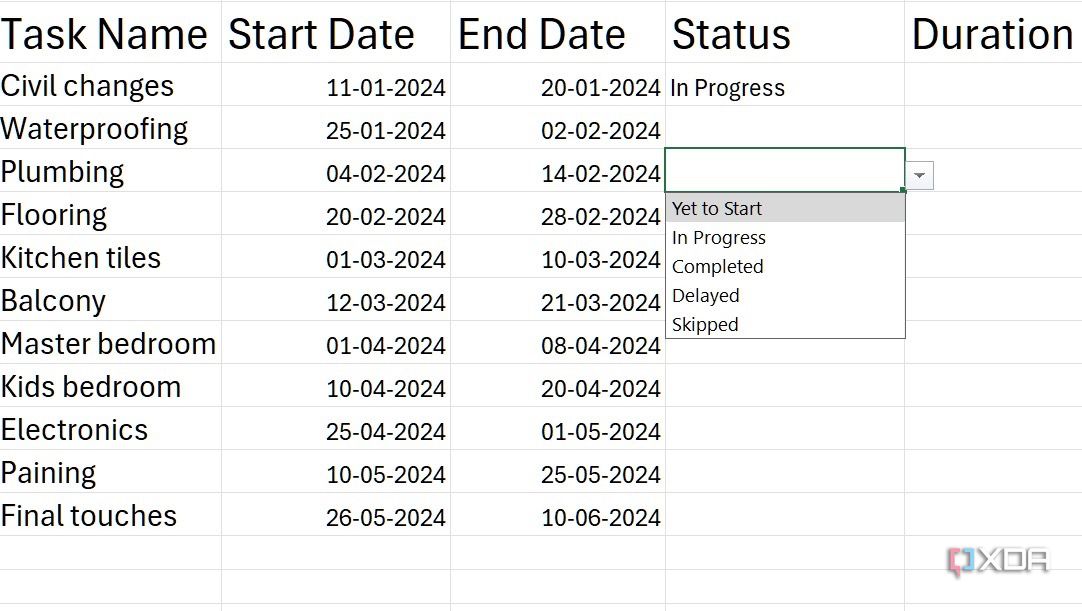Select 'Delayed' in the open status list
The image size is (1082, 611).
tap(705, 295)
